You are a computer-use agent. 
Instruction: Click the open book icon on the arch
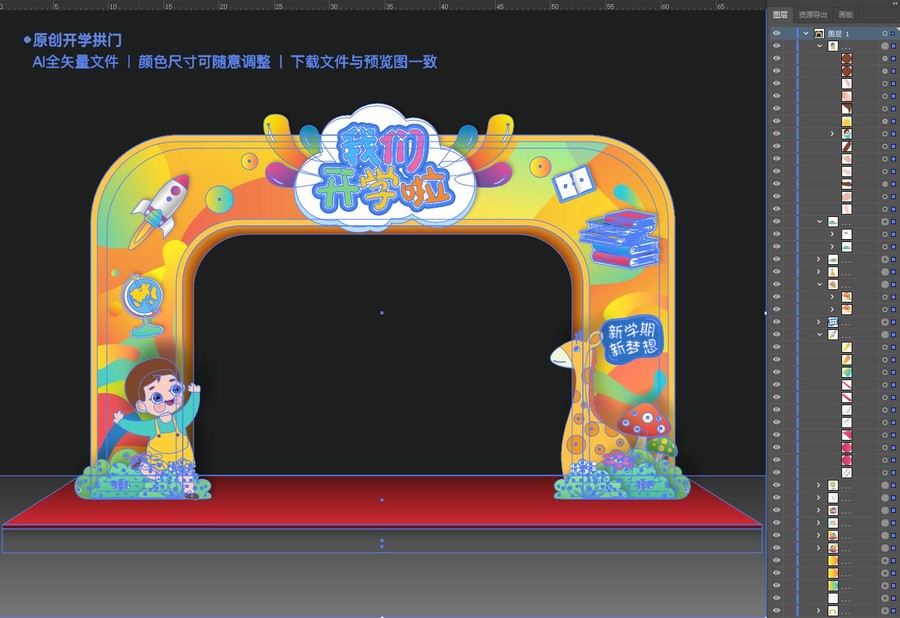pos(574,184)
